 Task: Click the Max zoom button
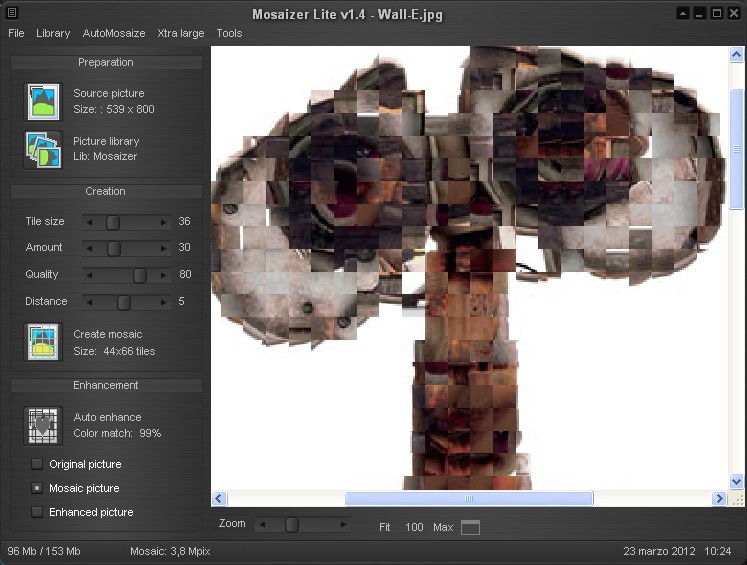tap(443, 527)
